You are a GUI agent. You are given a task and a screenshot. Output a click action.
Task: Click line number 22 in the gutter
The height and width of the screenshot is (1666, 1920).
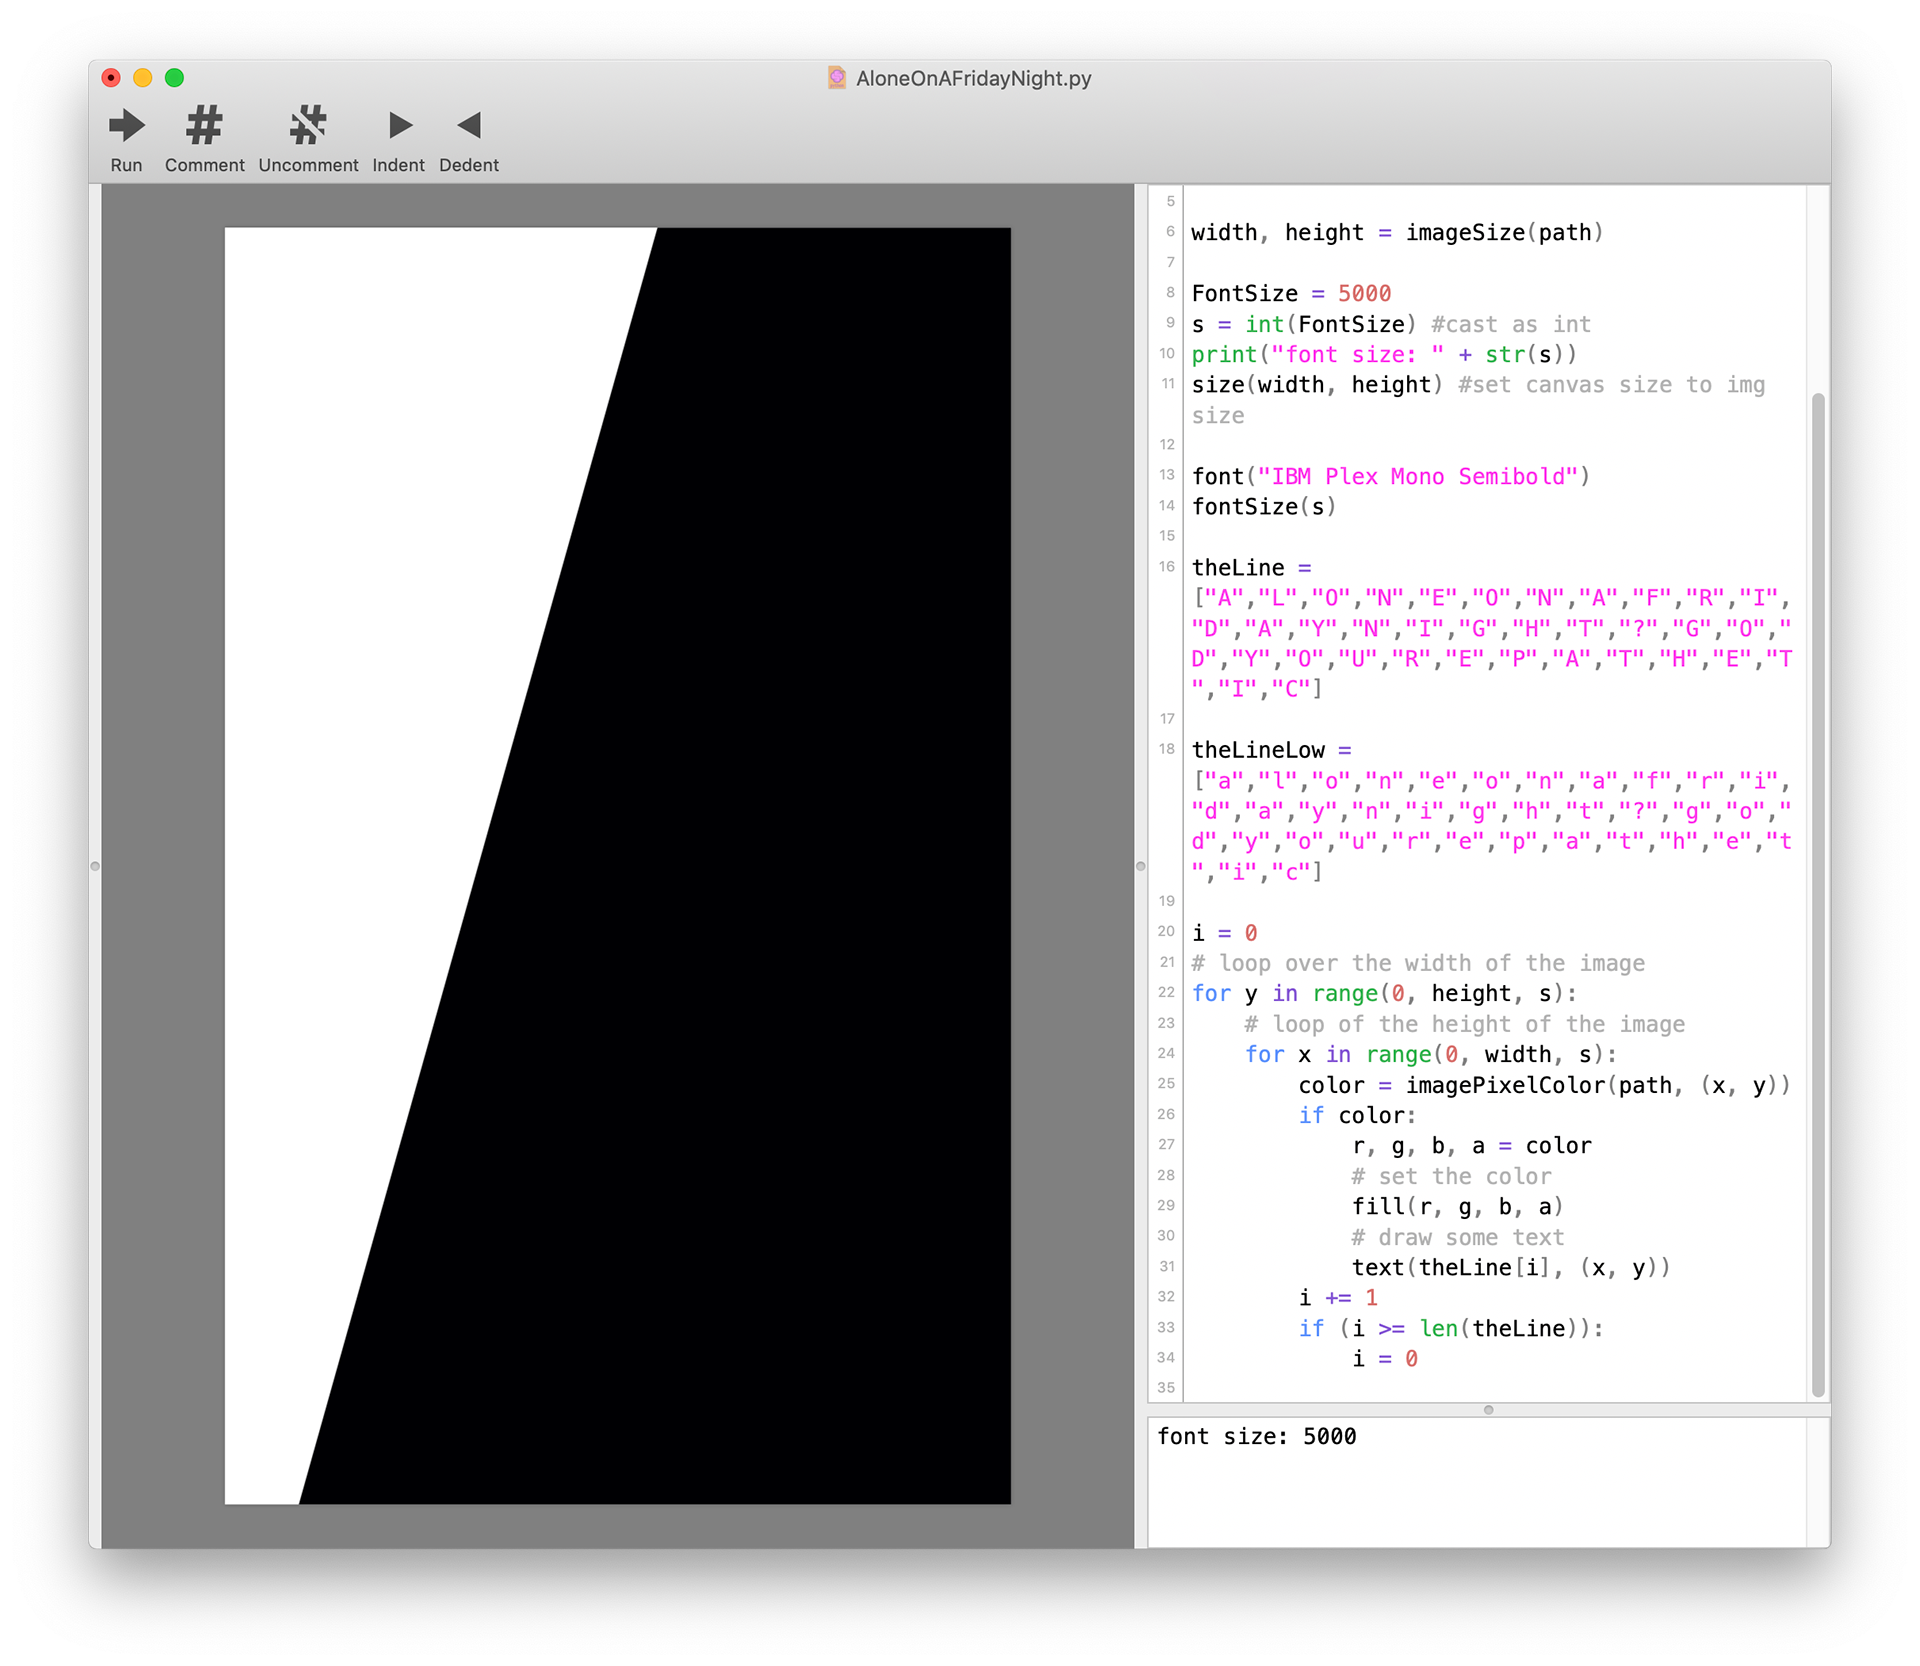(1166, 992)
